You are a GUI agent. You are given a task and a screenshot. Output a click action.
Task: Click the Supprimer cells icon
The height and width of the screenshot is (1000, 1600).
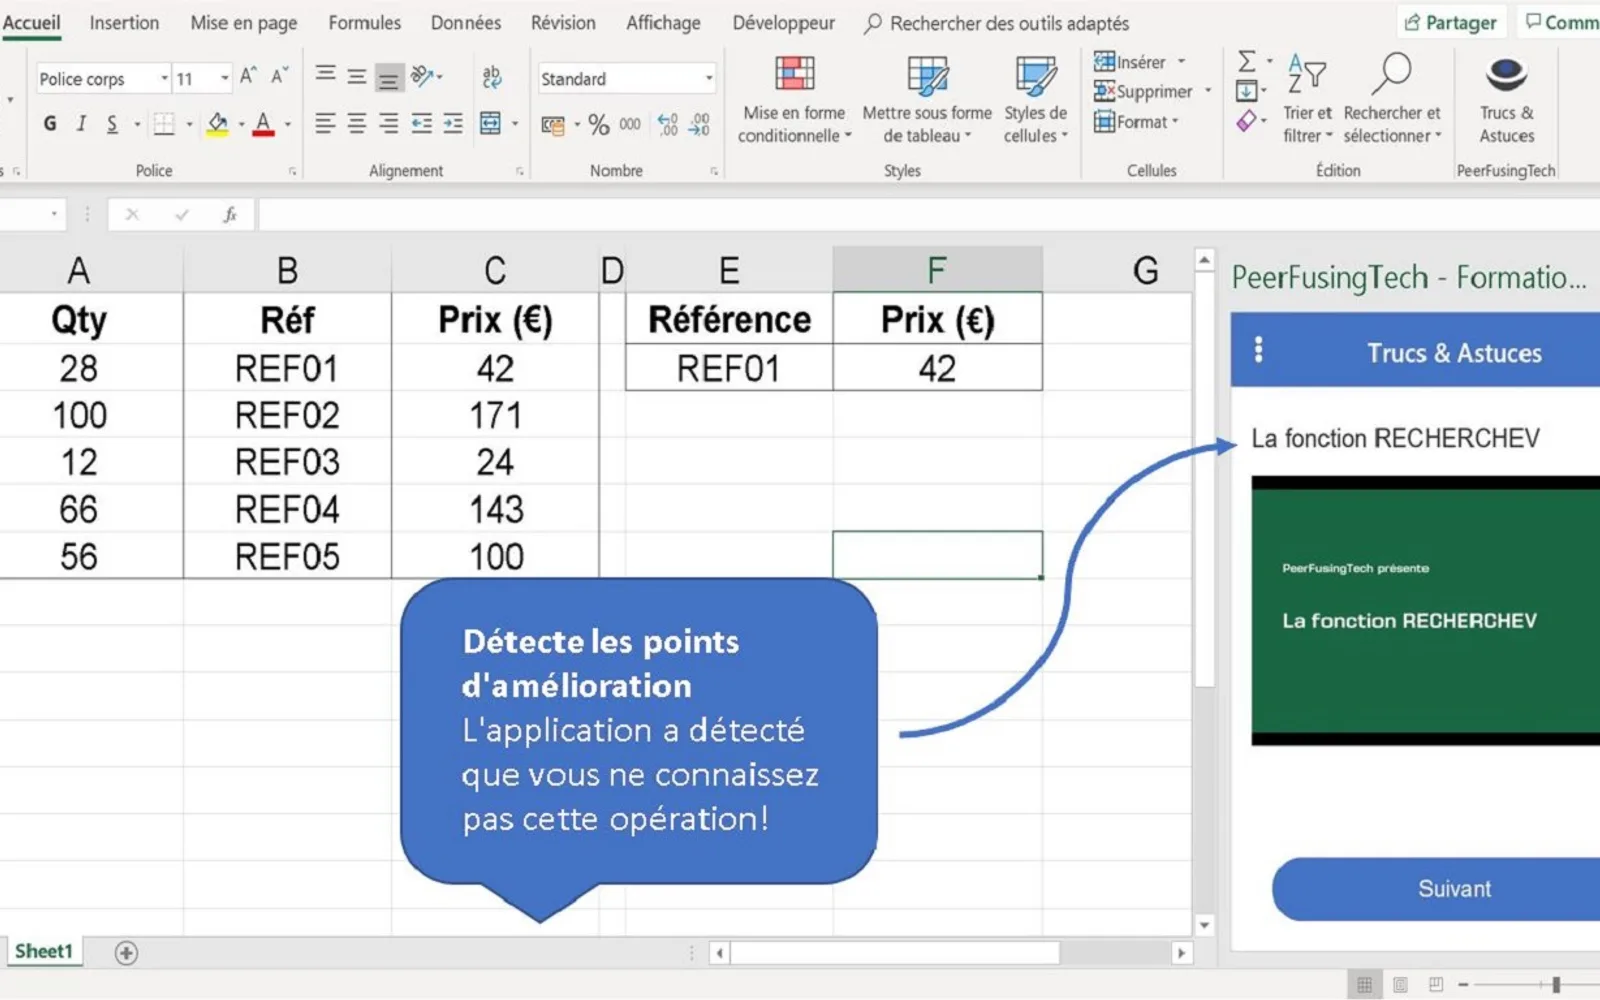click(x=1104, y=92)
